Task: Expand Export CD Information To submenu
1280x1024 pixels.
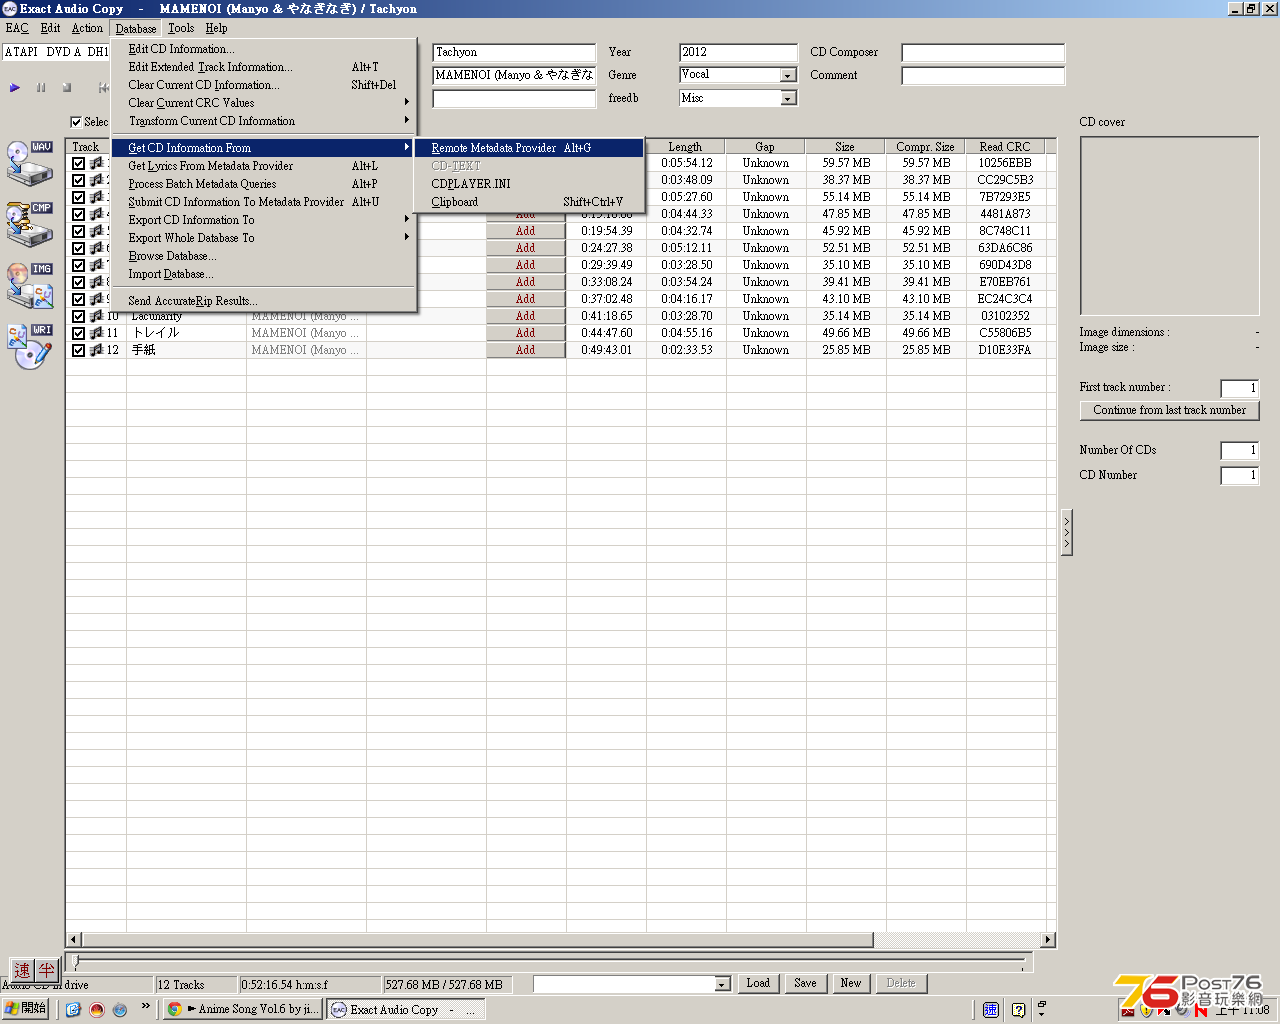Action: click(264, 220)
